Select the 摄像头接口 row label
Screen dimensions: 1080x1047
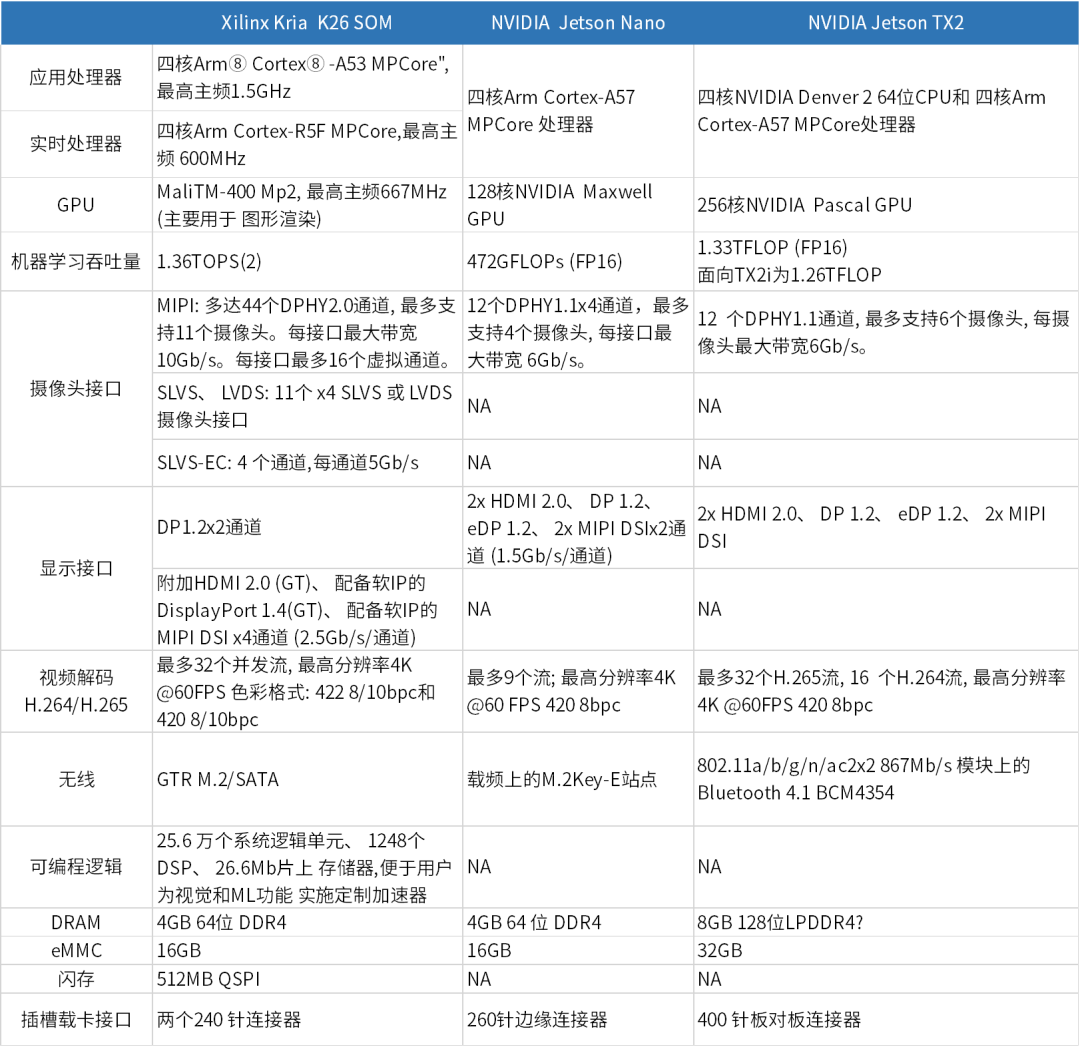pyautogui.click(x=76, y=388)
